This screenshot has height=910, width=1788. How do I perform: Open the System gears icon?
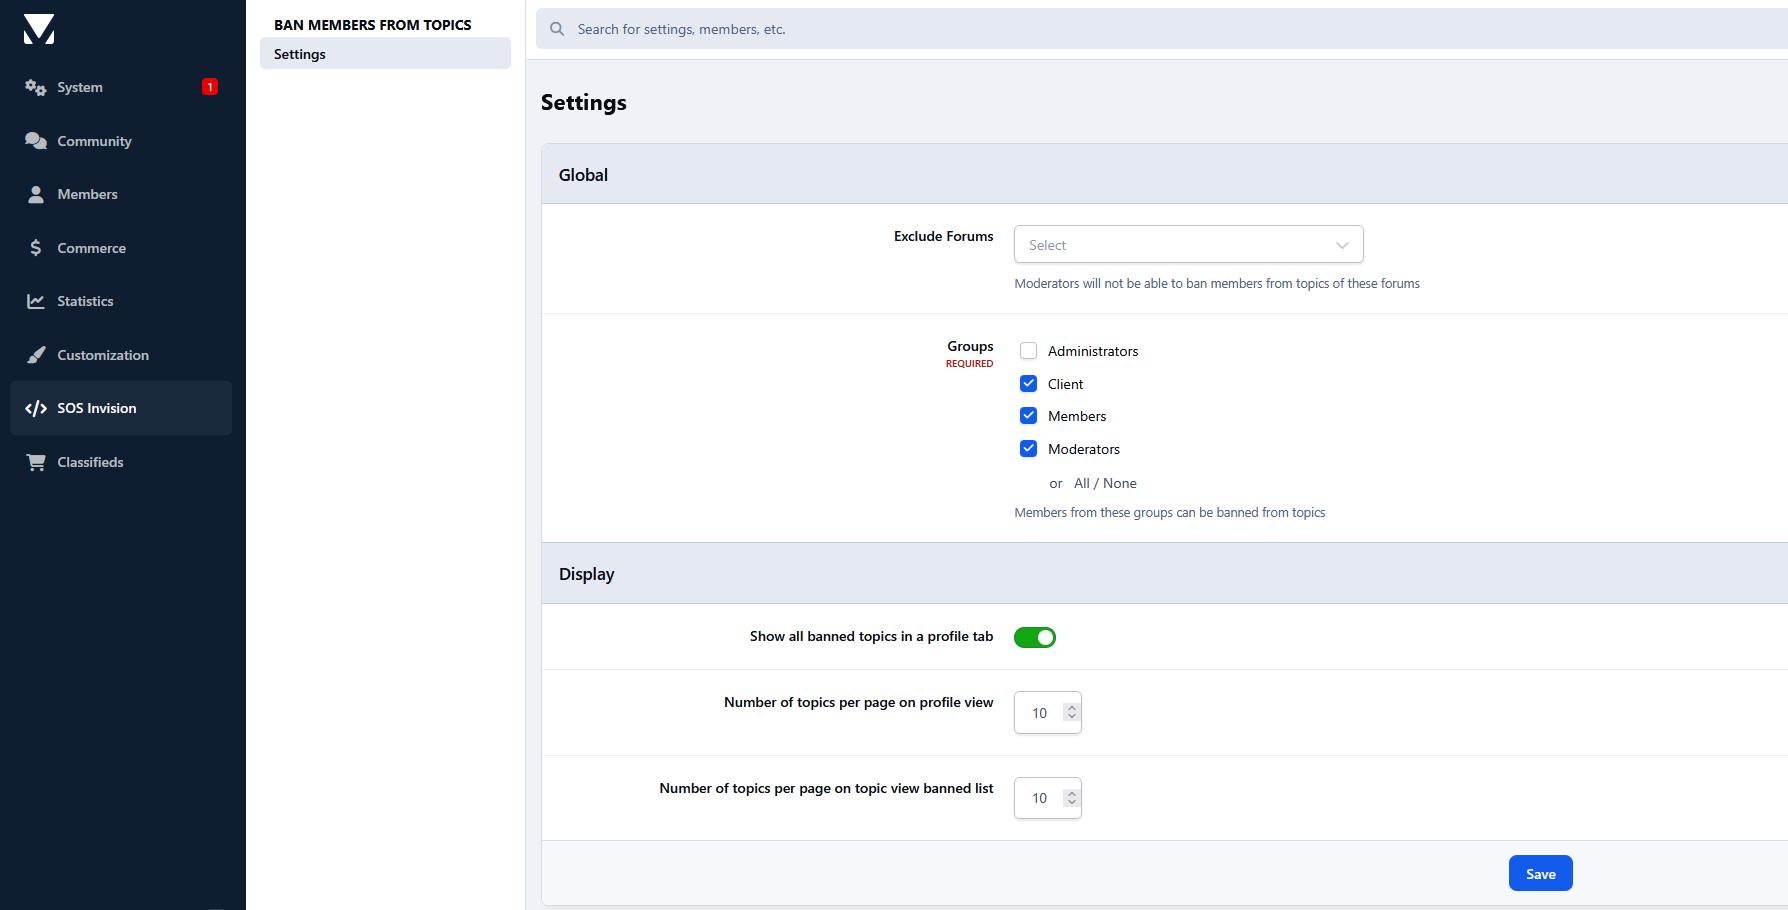(x=36, y=88)
